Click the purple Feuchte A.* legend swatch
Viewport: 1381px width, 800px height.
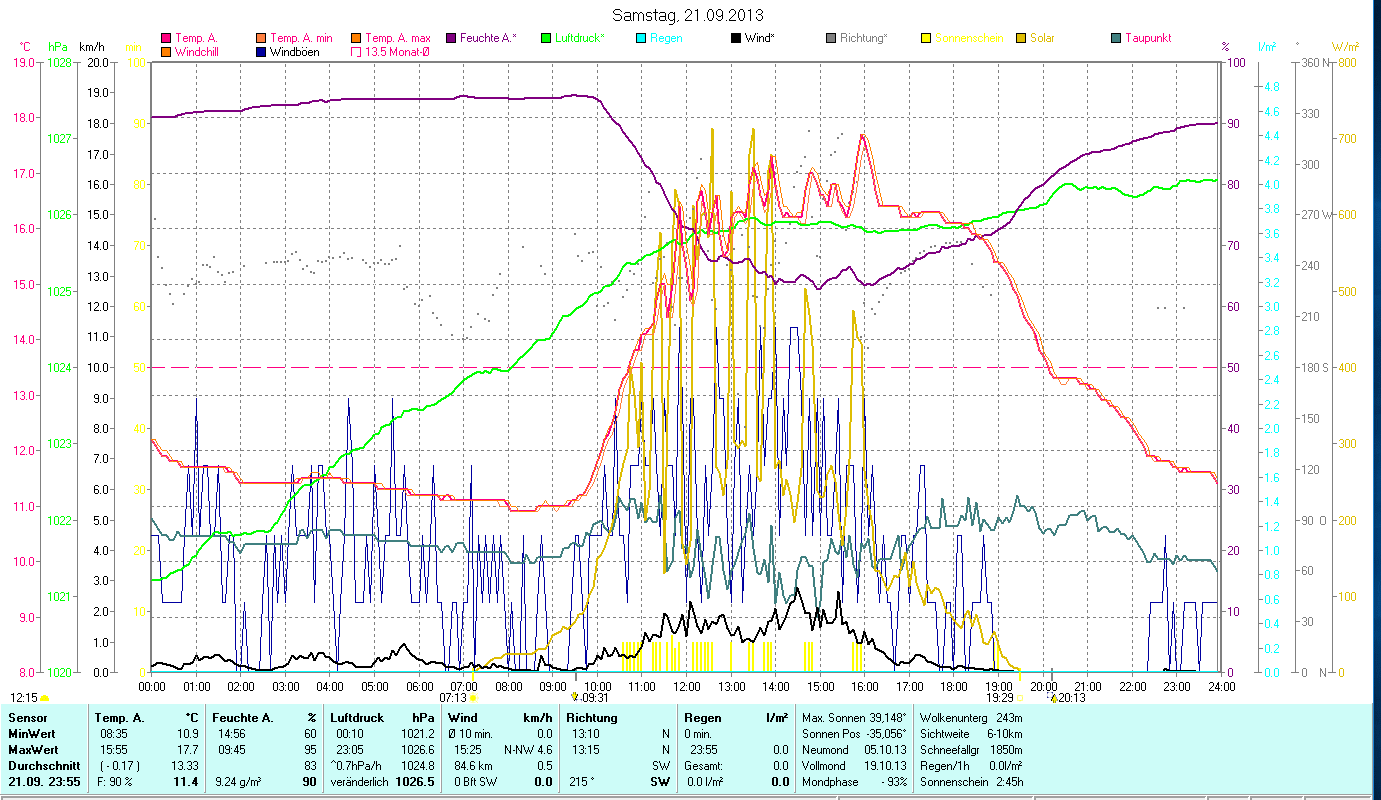pos(451,39)
